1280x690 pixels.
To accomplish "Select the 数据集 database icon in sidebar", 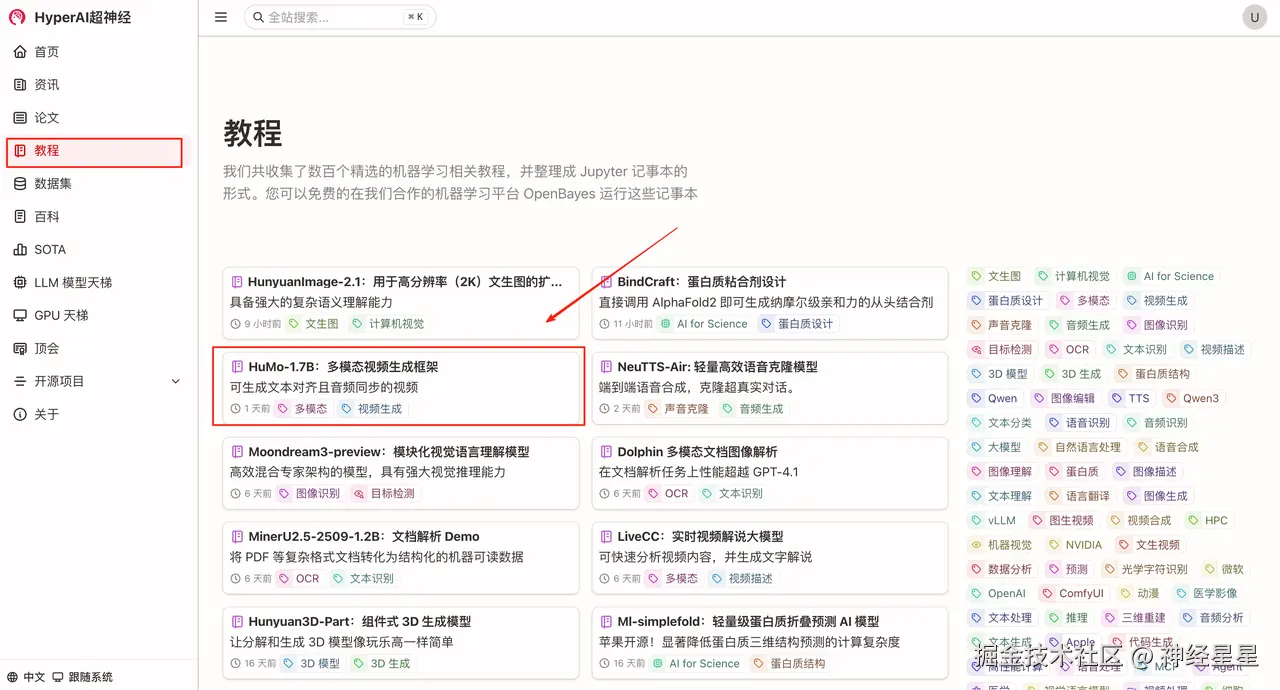I will coord(20,184).
